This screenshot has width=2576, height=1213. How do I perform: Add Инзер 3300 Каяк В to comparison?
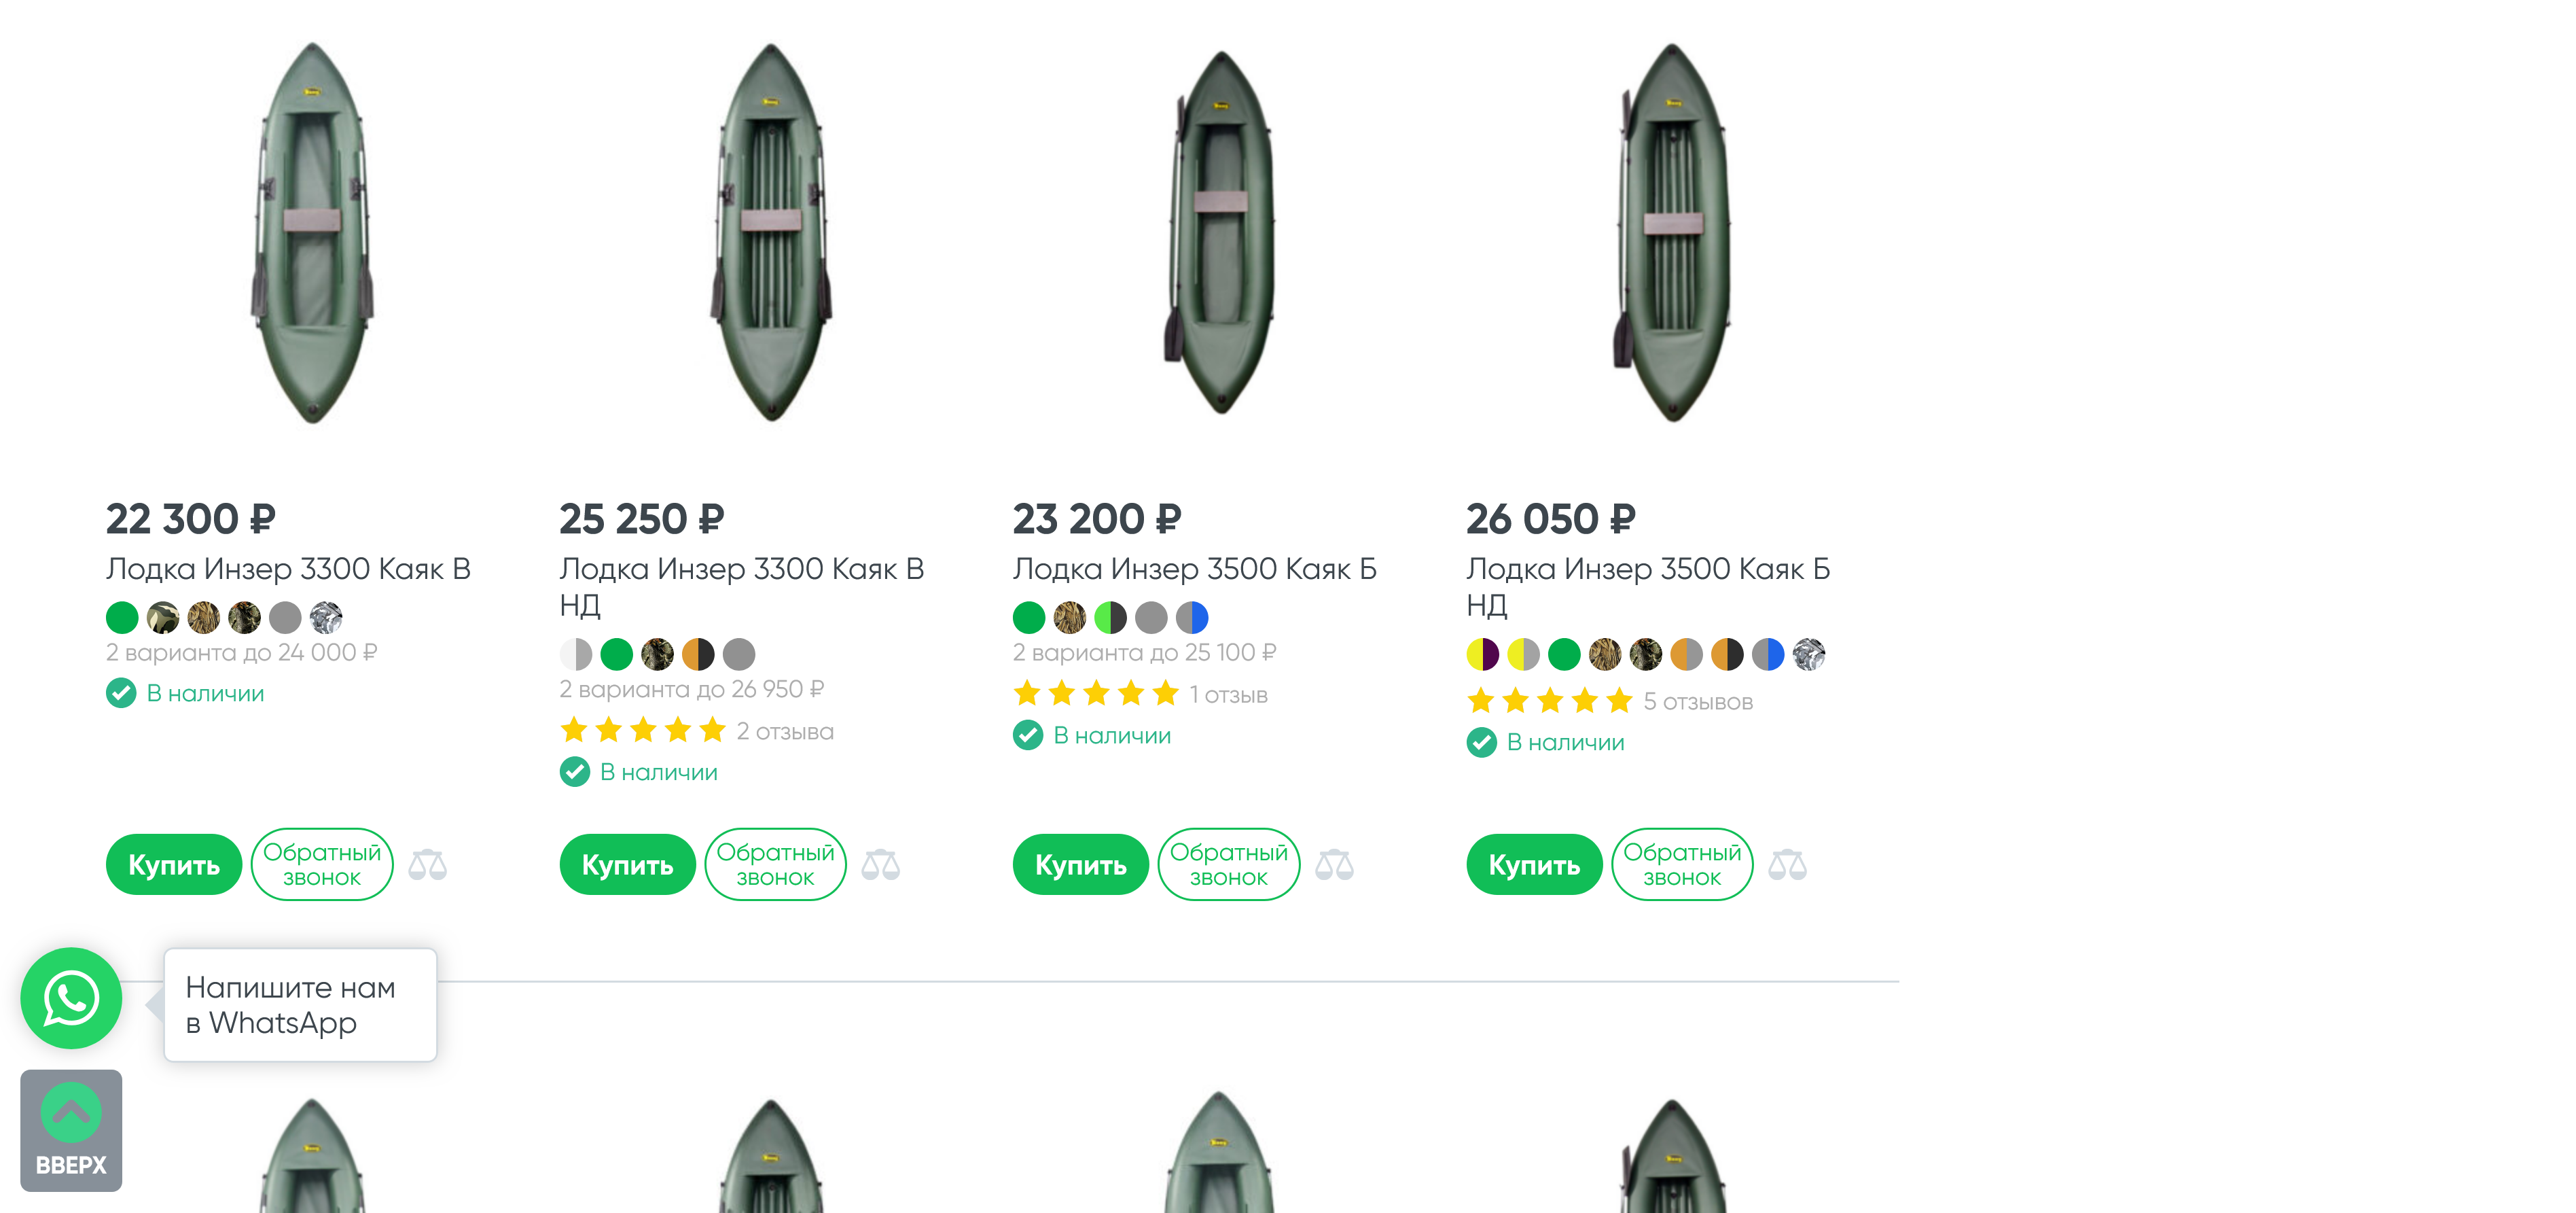coord(427,864)
